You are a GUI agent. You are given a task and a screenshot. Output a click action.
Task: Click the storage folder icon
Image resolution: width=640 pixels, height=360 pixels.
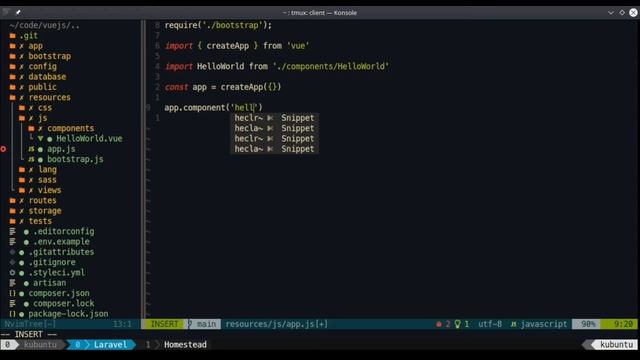[x=13, y=211]
